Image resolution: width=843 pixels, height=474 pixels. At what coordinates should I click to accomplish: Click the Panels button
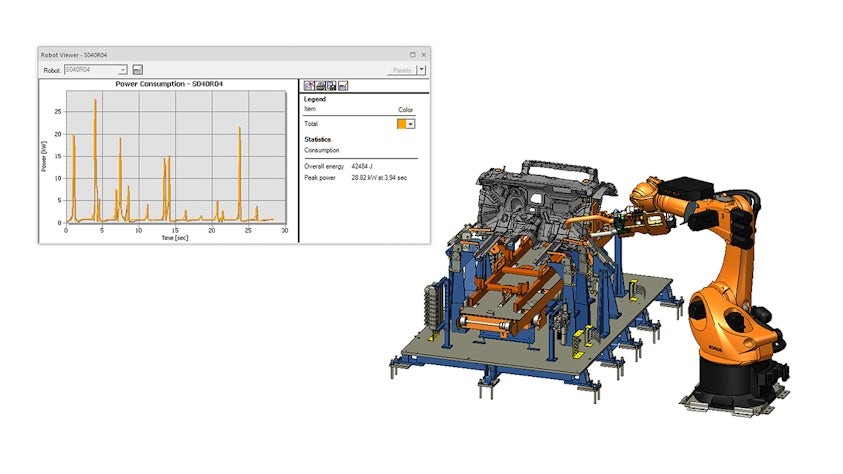coord(402,70)
